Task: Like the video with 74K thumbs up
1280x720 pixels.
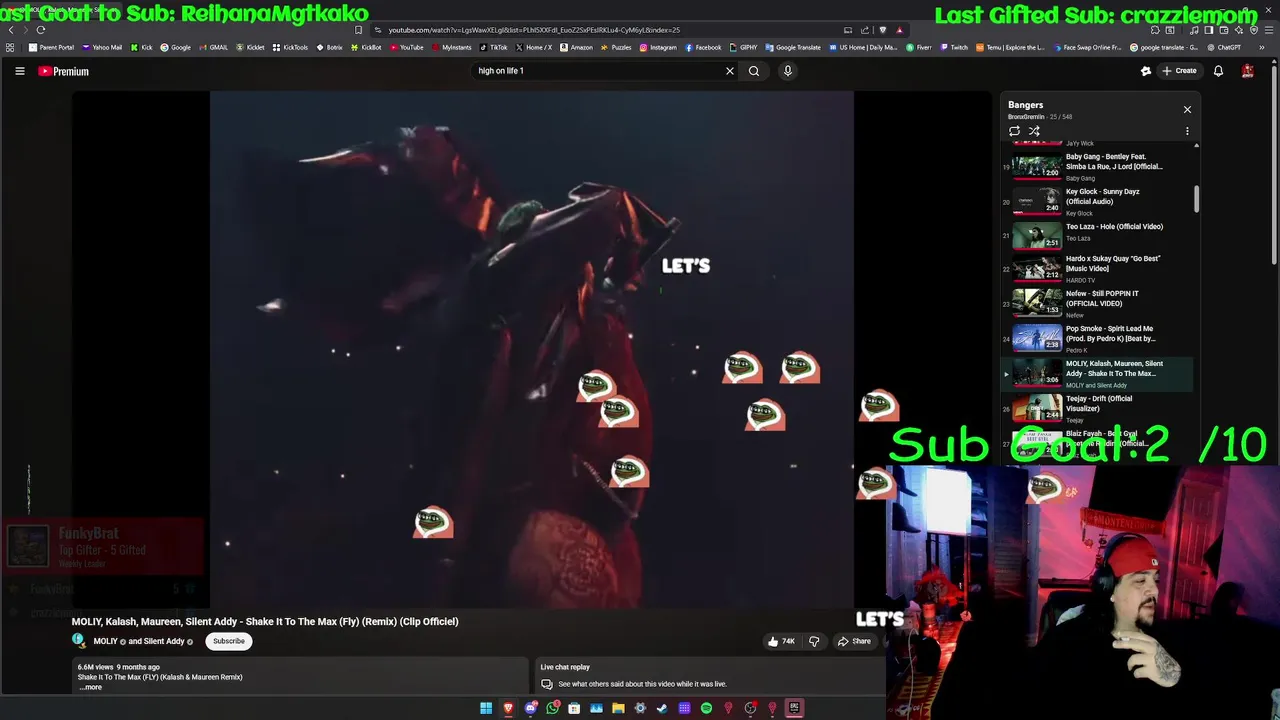Action: tap(780, 641)
